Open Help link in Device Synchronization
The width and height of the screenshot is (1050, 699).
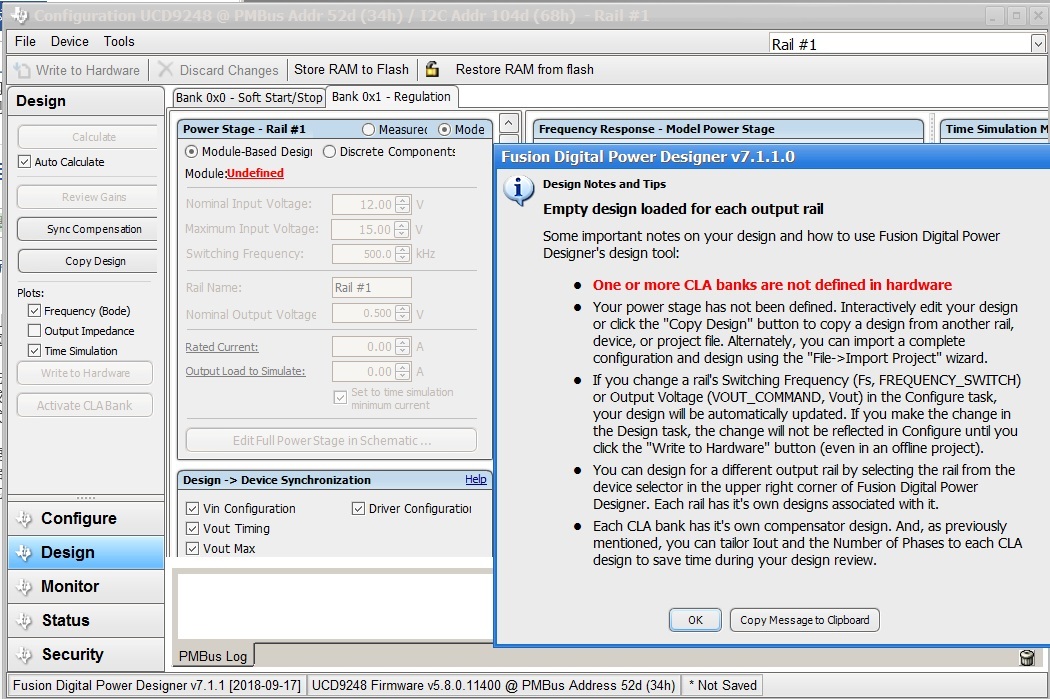(476, 479)
